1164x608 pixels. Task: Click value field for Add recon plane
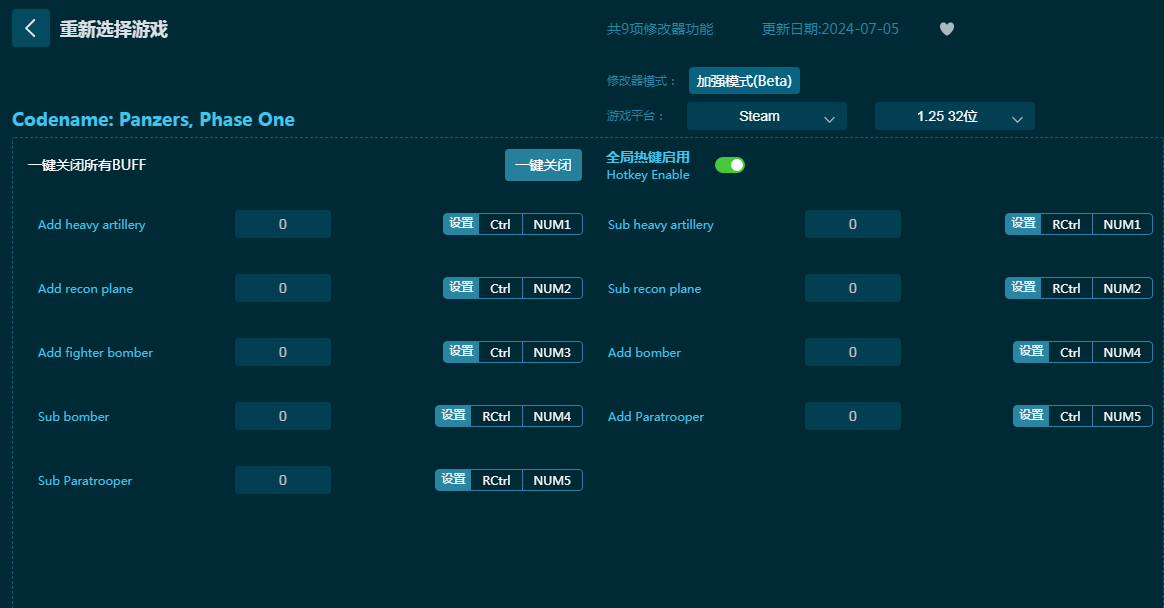(283, 288)
